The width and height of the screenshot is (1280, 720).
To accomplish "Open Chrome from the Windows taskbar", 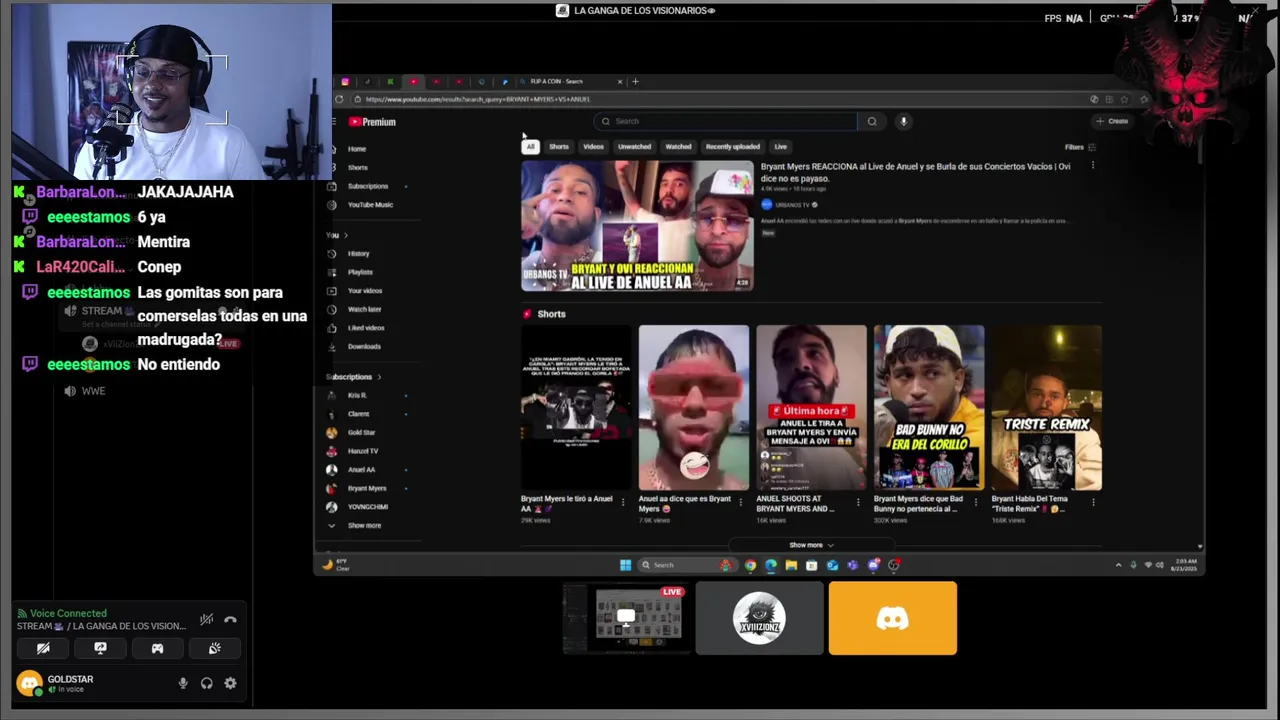I will tap(750, 565).
